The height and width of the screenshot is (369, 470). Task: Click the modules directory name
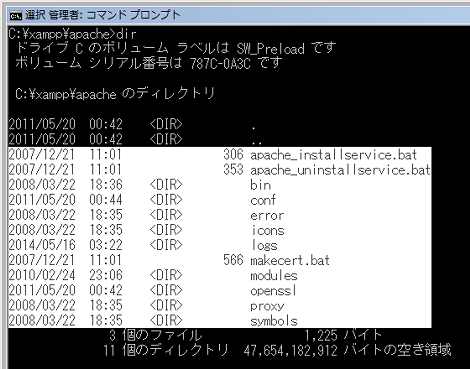(x=274, y=276)
